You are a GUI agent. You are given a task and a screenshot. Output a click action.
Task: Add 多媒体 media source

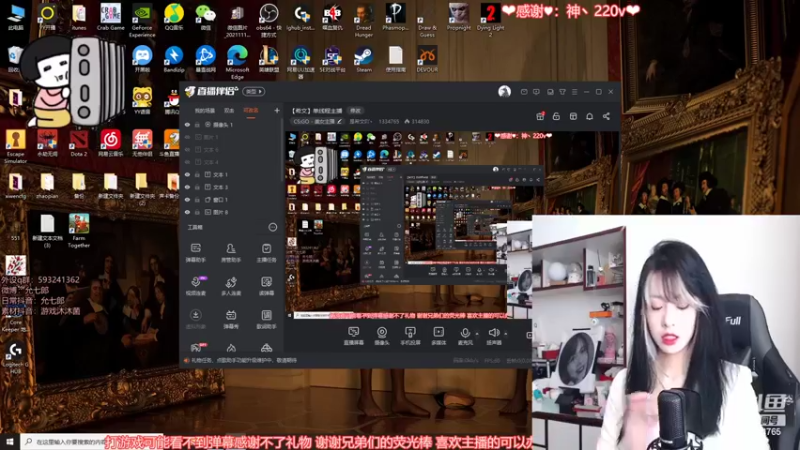coord(439,336)
